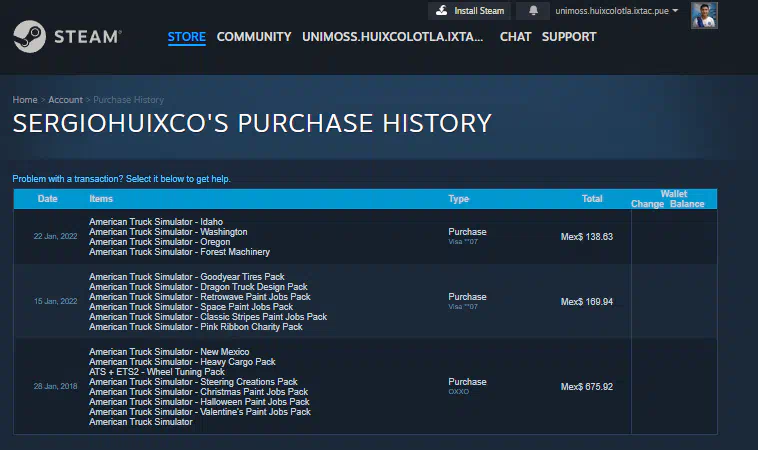The image size is (758, 450).
Task: Follow the Home breadcrumb link
Action: tap(25, 100)
